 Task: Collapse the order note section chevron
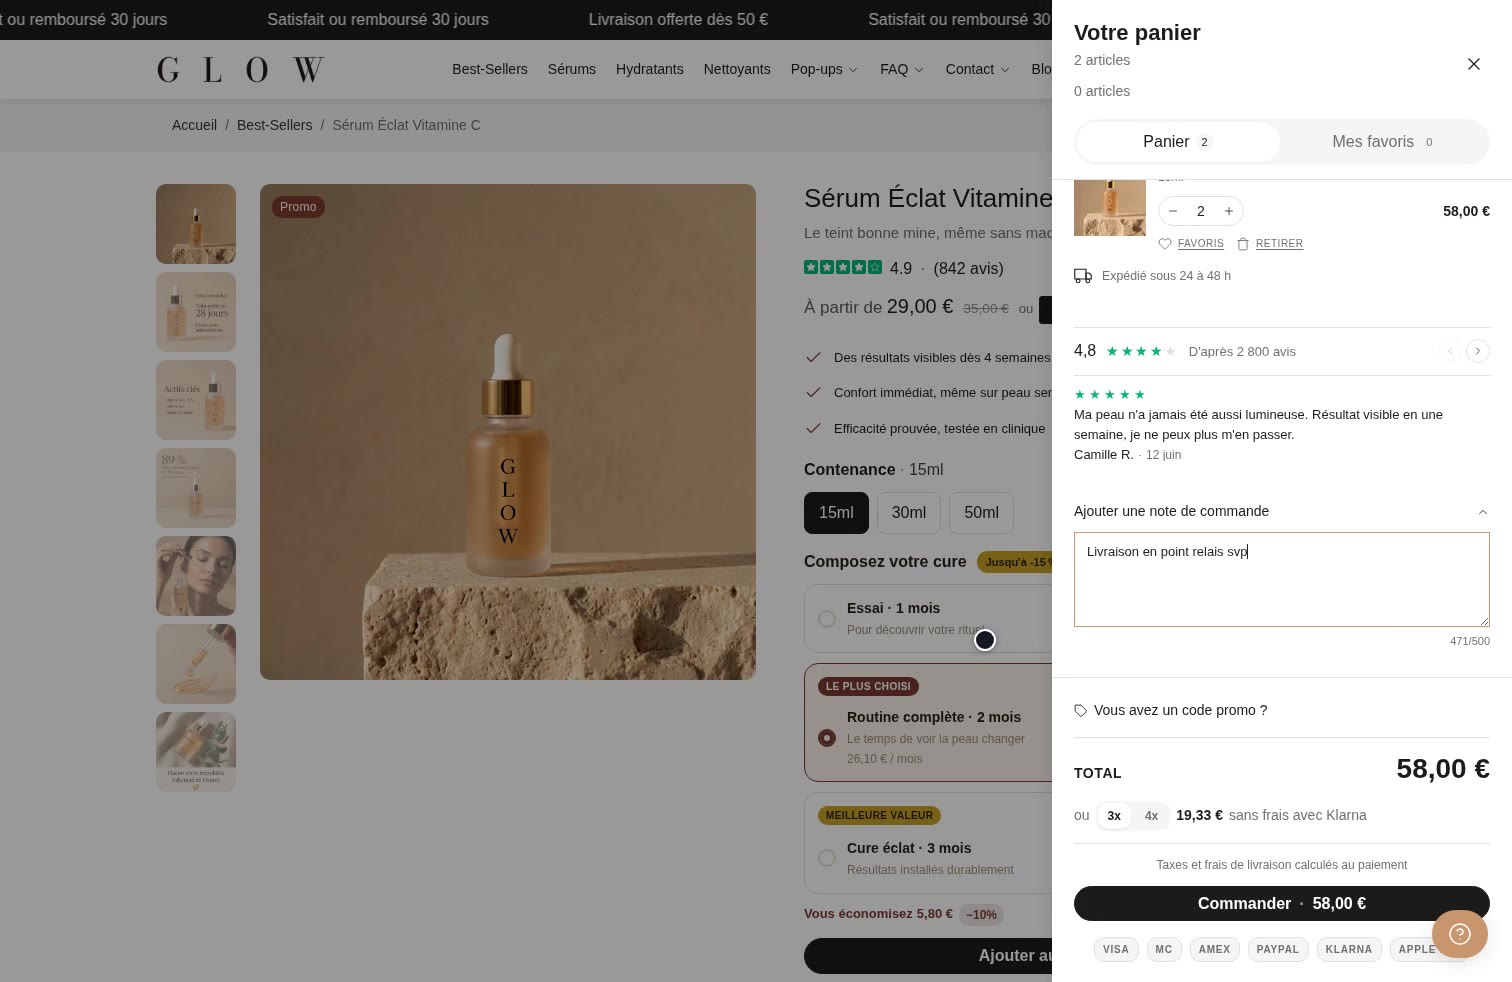(x=1482, y=512)
